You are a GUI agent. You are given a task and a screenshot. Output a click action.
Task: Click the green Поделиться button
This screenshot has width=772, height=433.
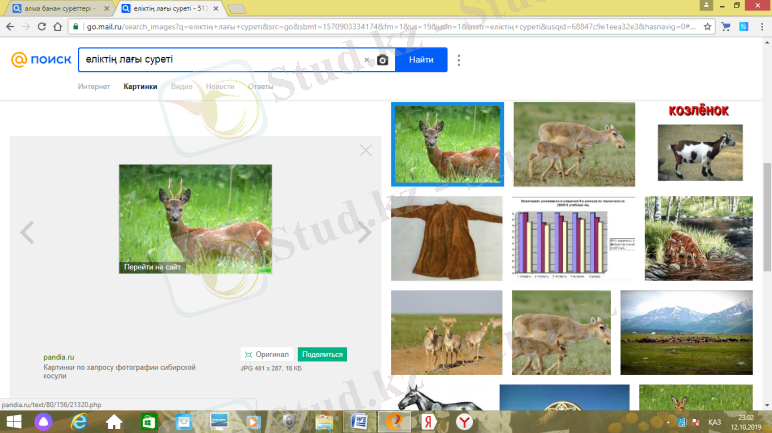click(322, 354)
